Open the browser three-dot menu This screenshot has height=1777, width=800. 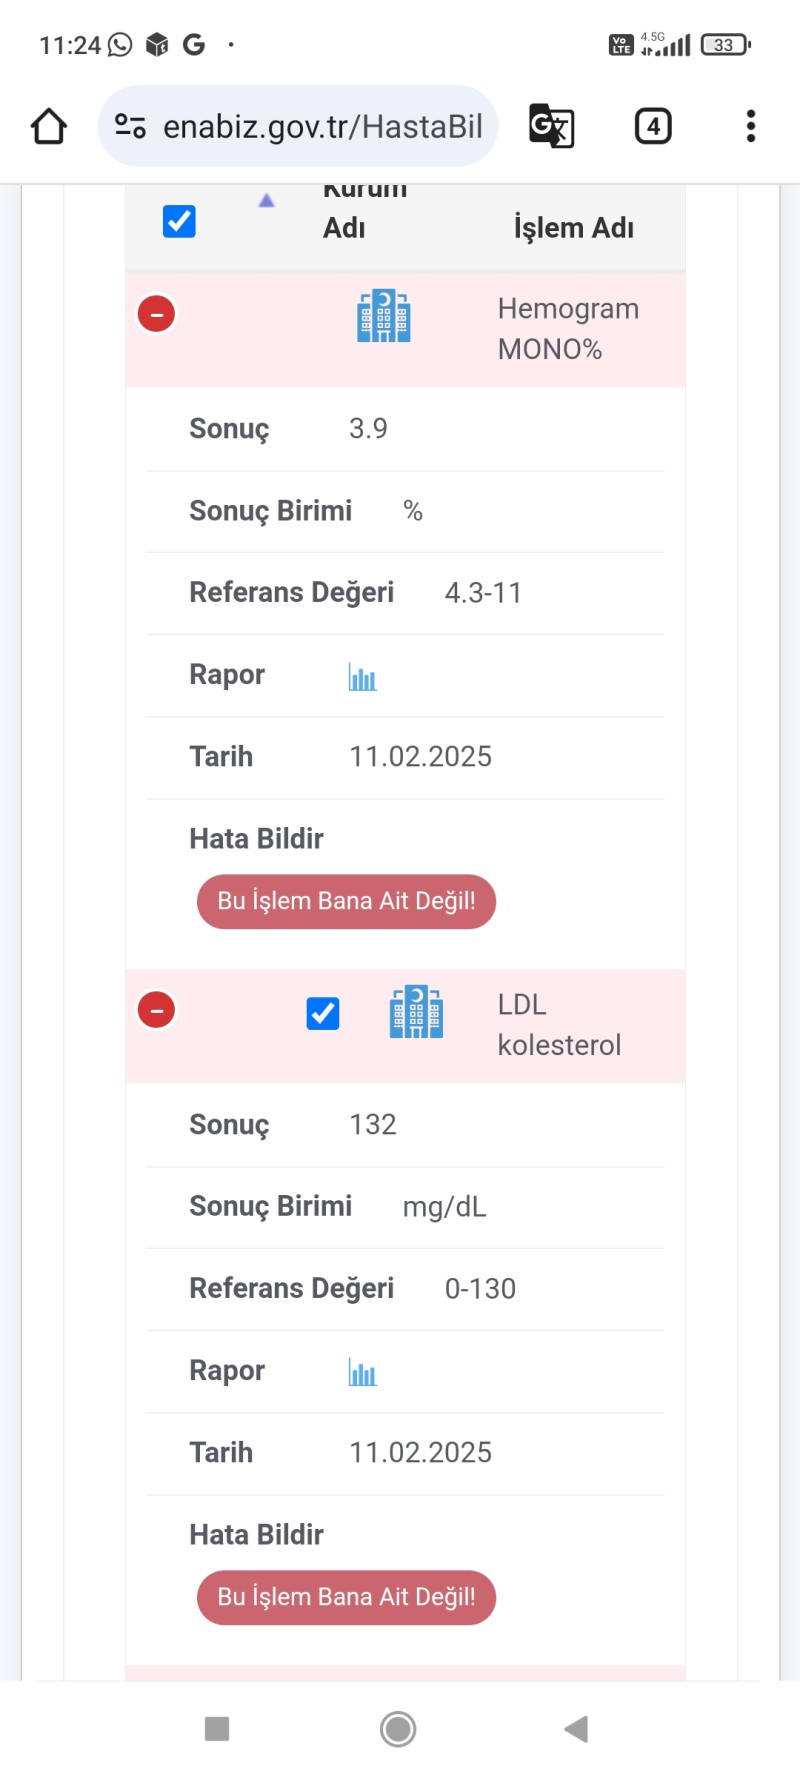750,126
